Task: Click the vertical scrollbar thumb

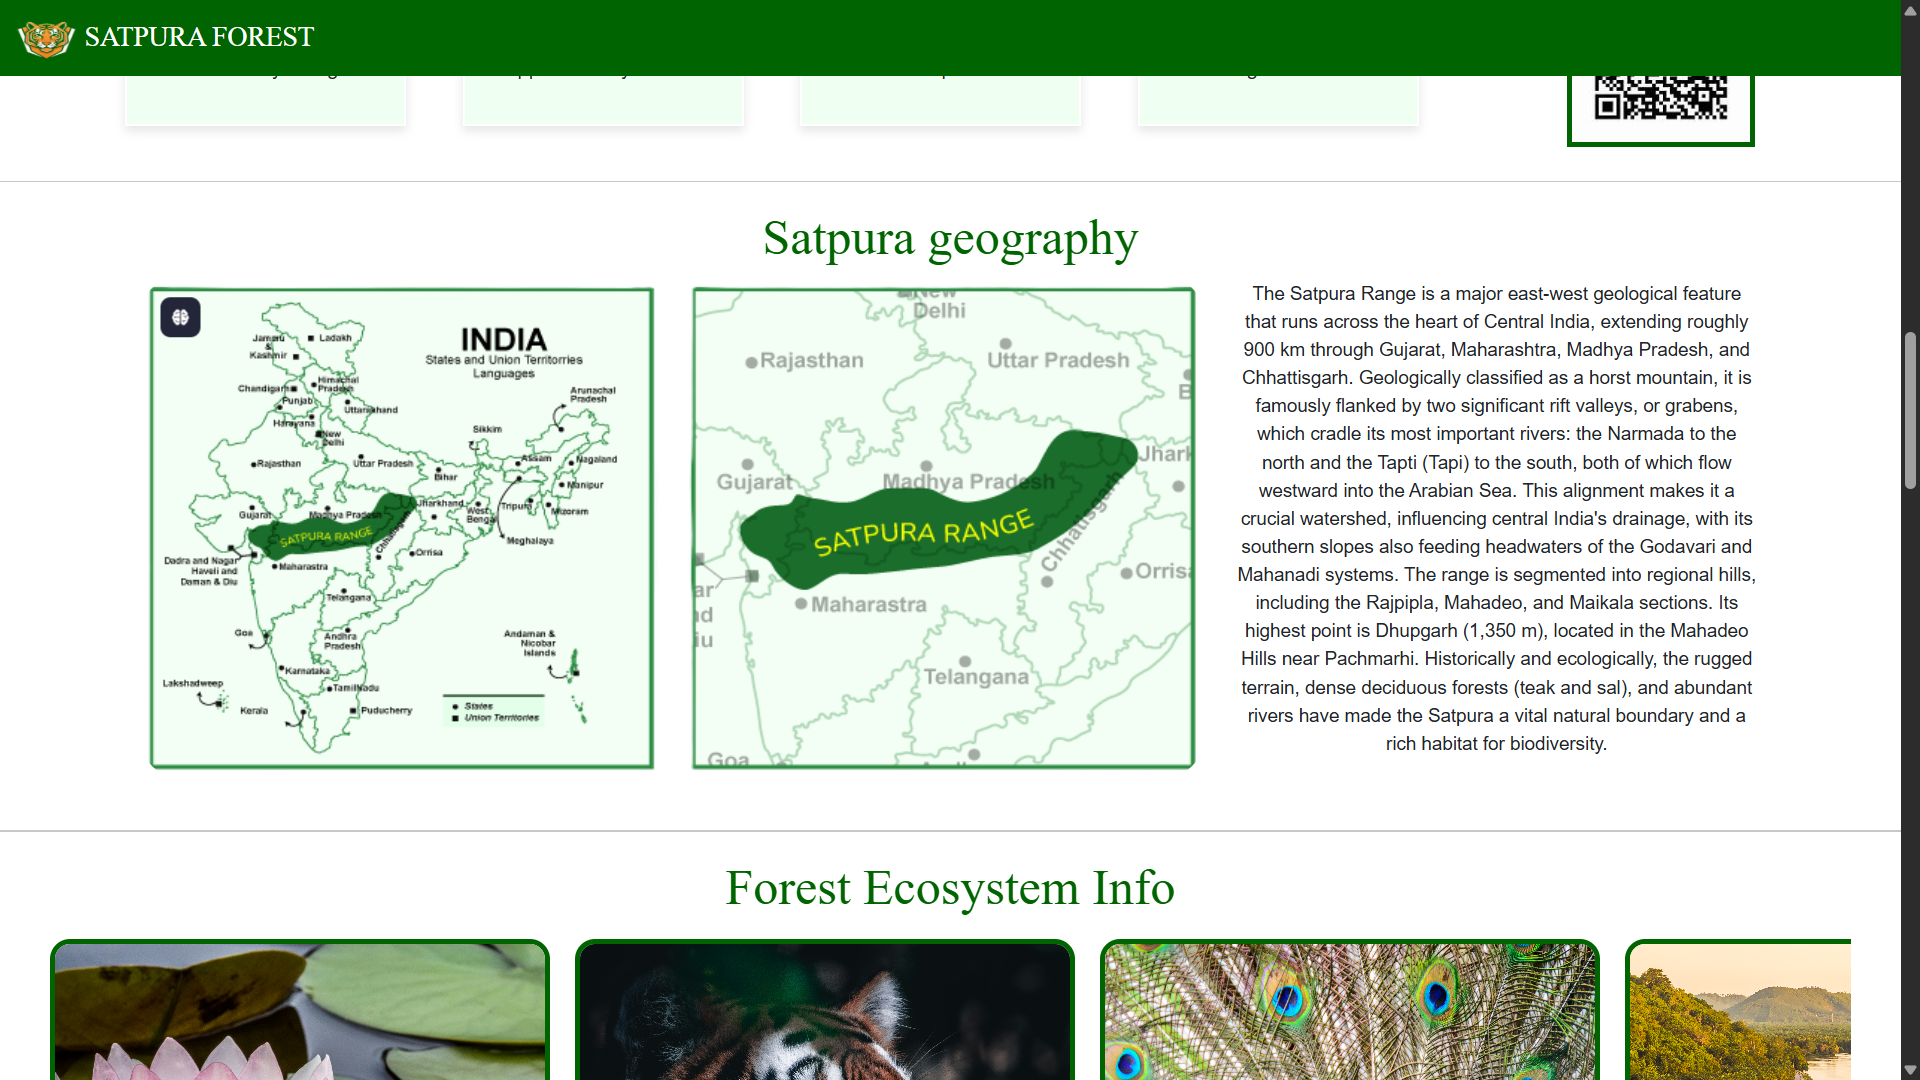Action: (x=1910, y=410)
